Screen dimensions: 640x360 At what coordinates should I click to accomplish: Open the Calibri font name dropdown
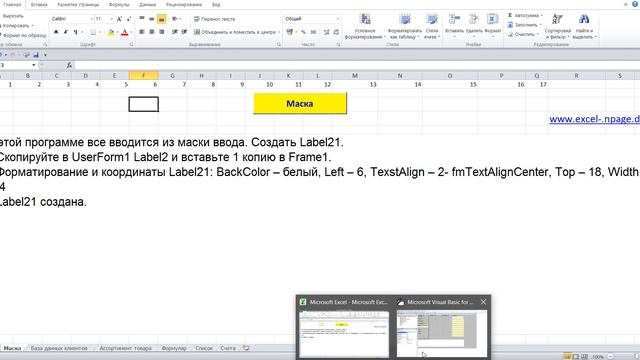point(91,19)
